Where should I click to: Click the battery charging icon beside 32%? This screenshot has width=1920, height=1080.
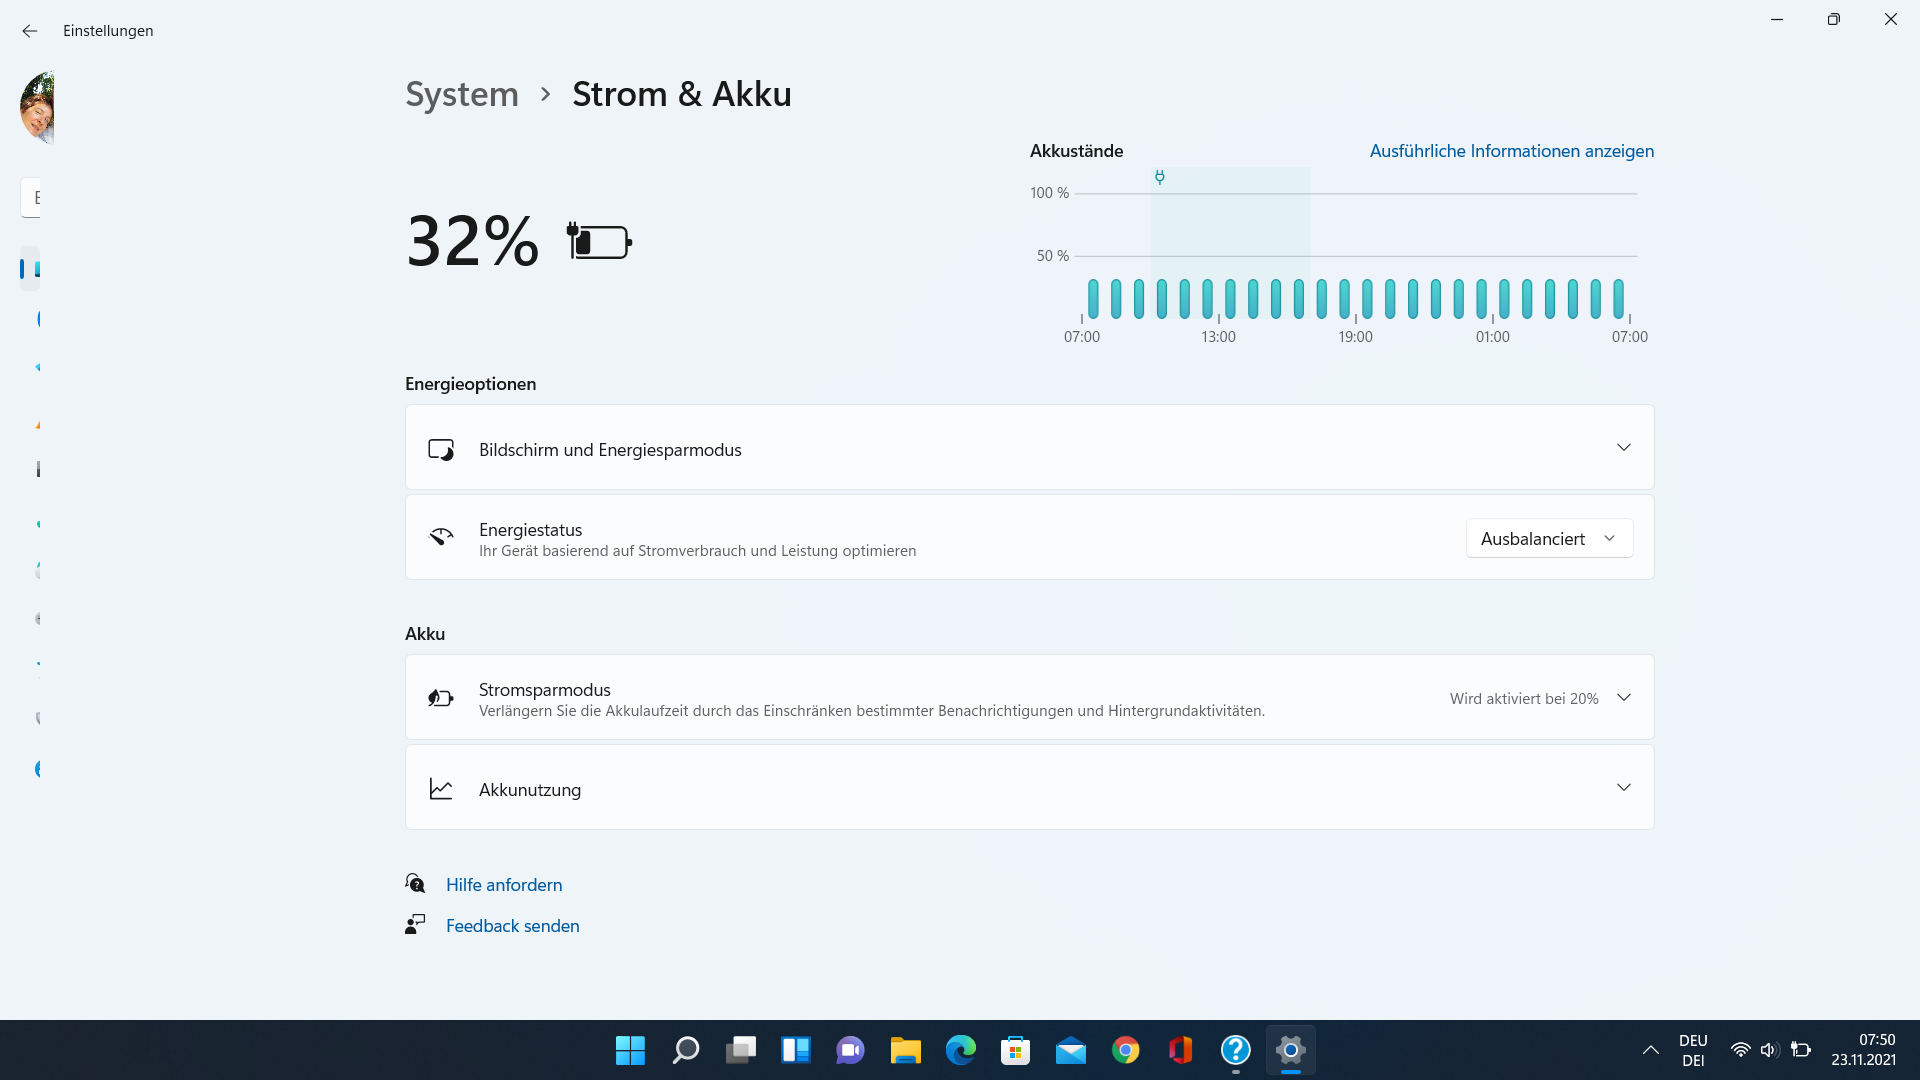pos(599,242)
